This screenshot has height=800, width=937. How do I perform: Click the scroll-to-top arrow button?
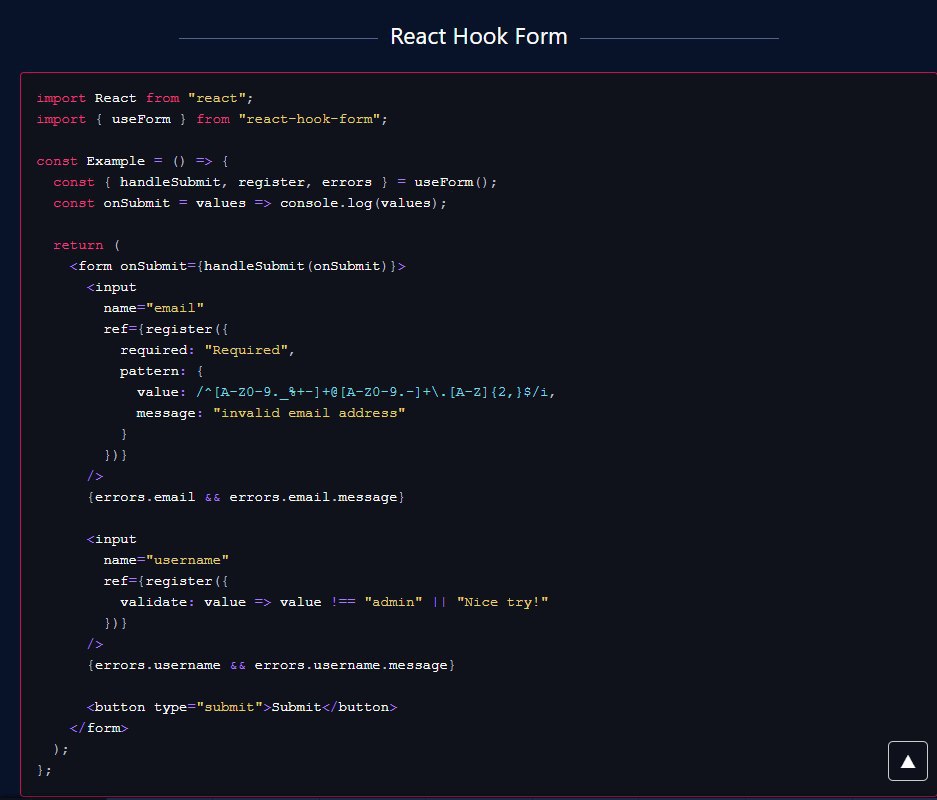coord(907,761)
